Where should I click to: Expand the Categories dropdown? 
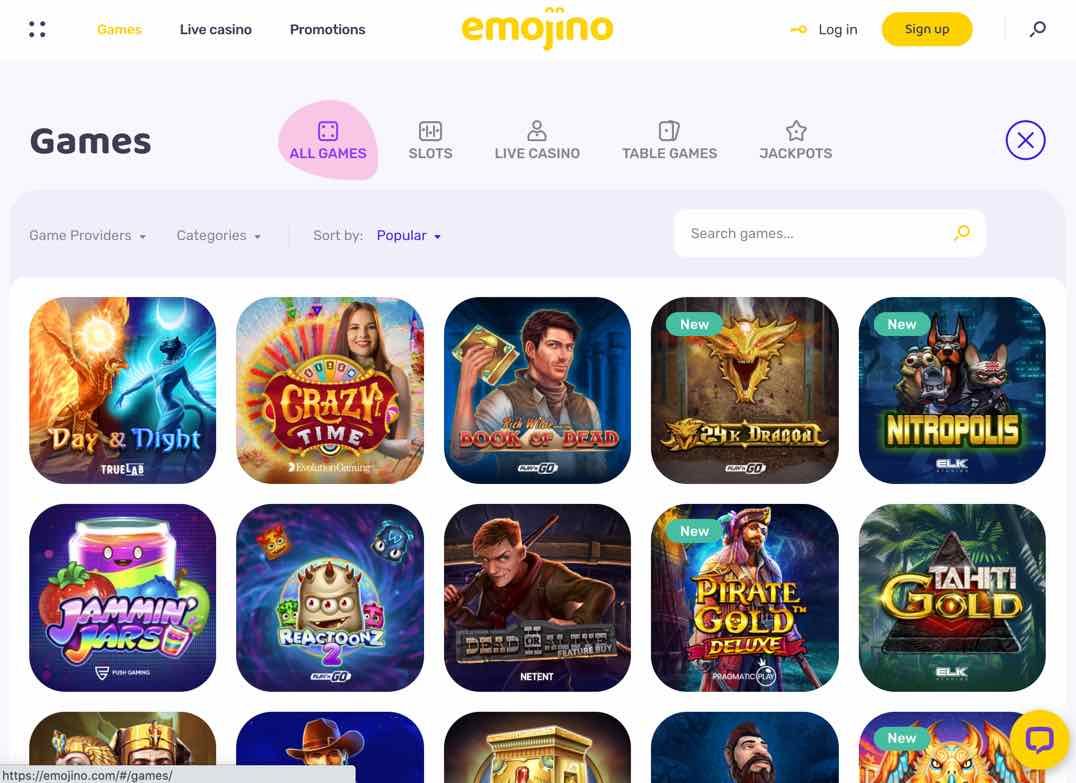coord(218,235)
